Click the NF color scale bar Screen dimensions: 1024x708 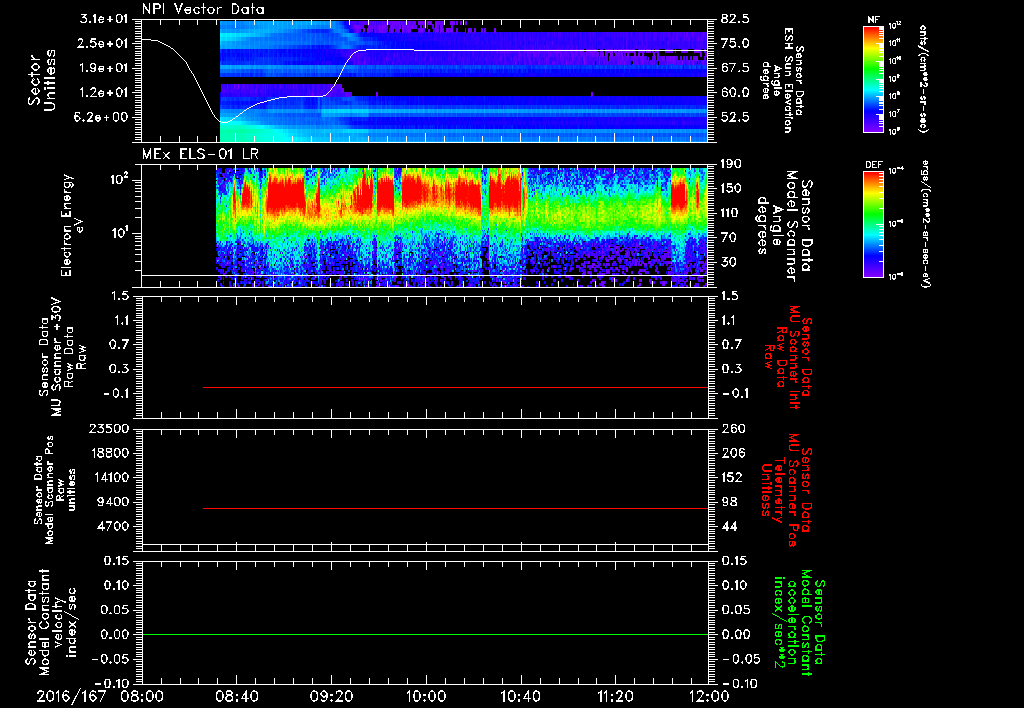[874, 78]
